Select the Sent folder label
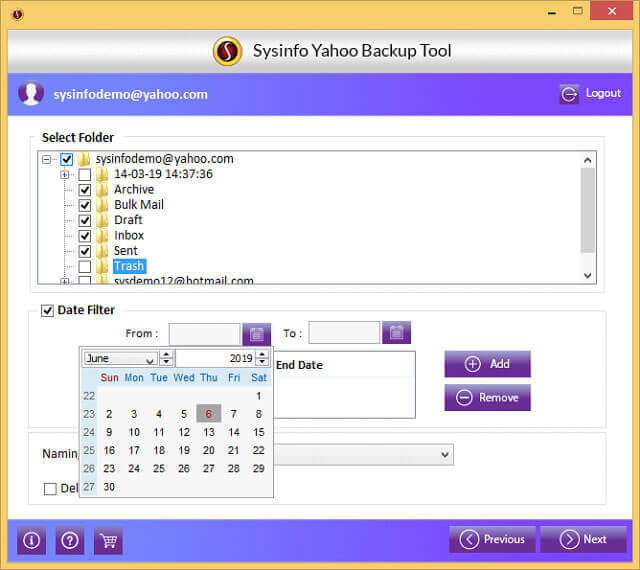The image size is (640, 570). click(126, 251)
